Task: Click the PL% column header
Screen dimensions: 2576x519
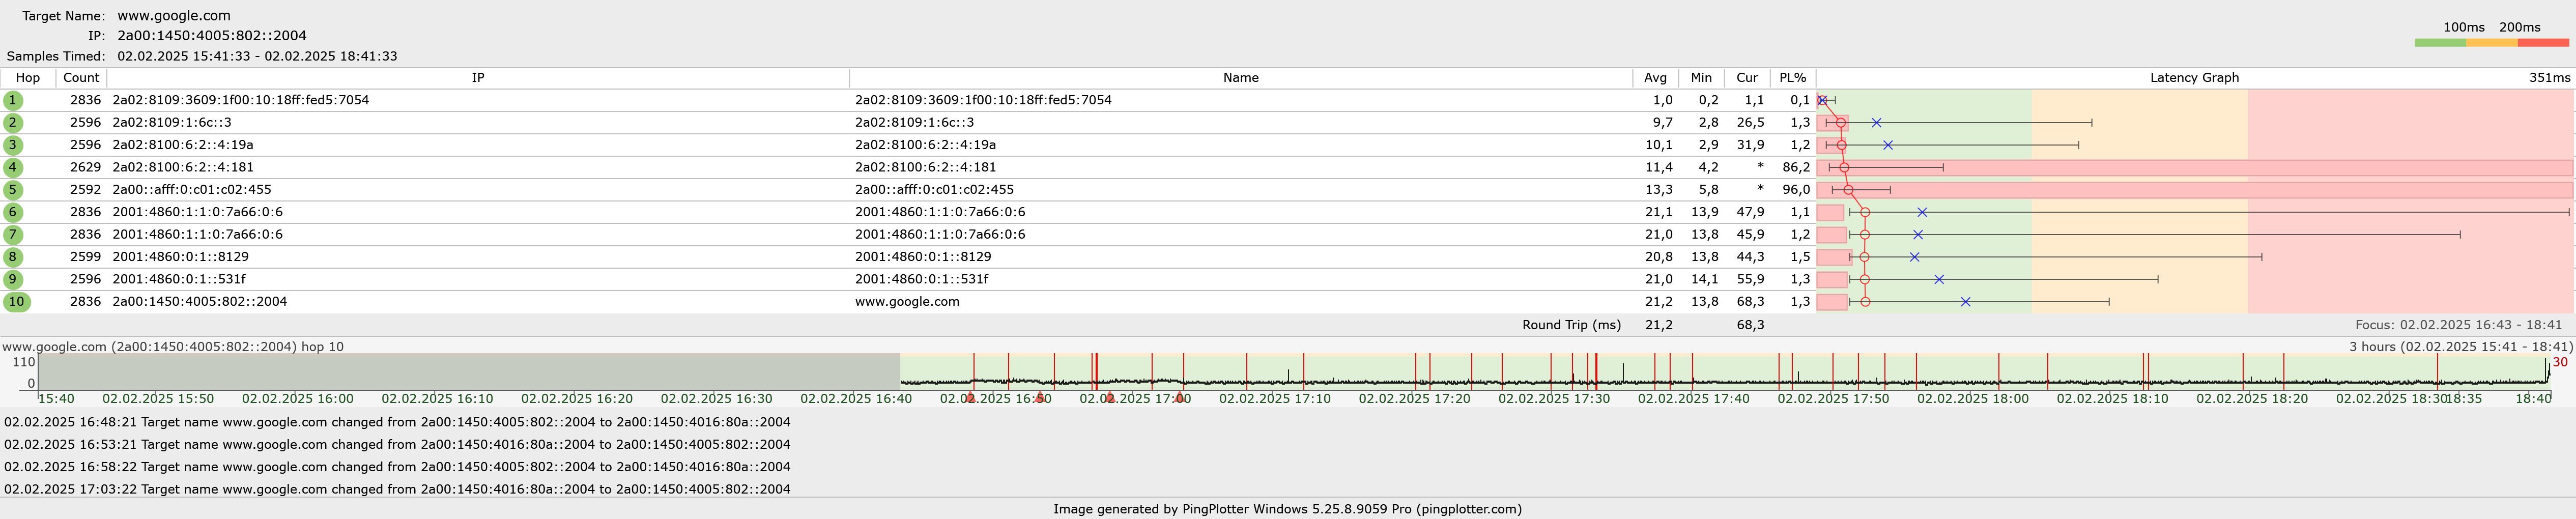Action: [x=1793, y=78]
